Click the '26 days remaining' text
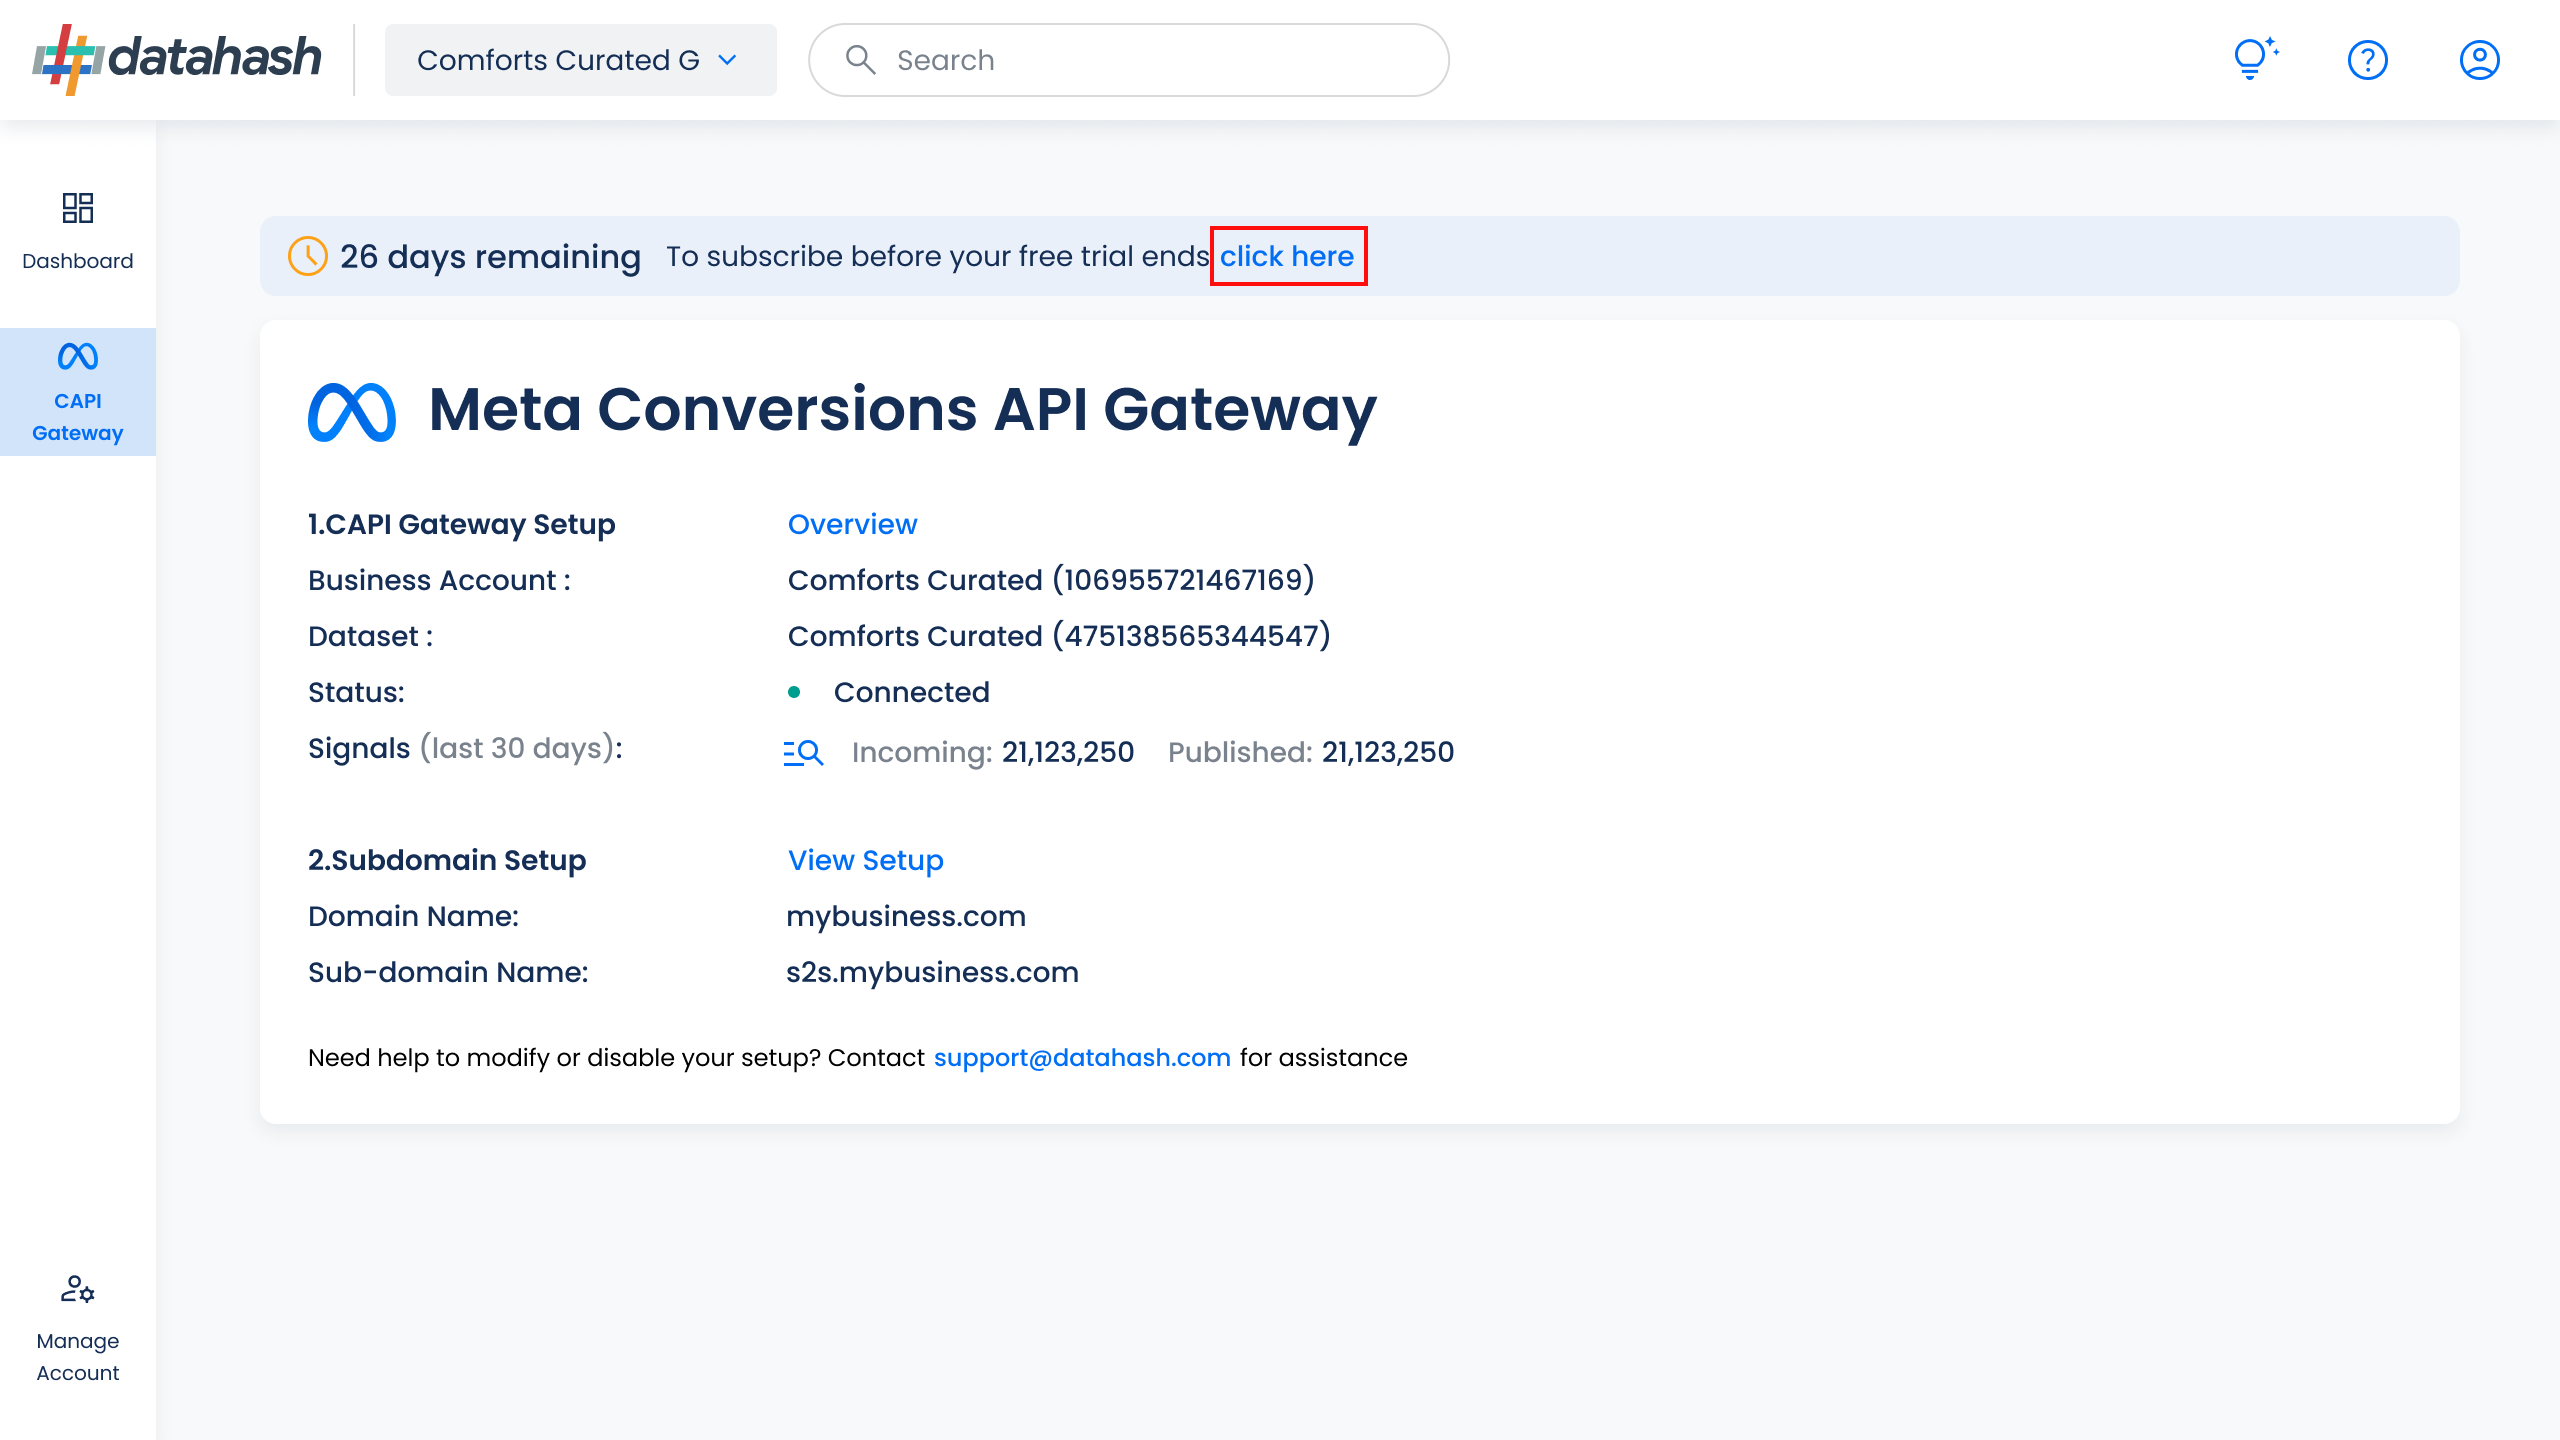This screenshot has width=2560, height=1440. [490, 256]
